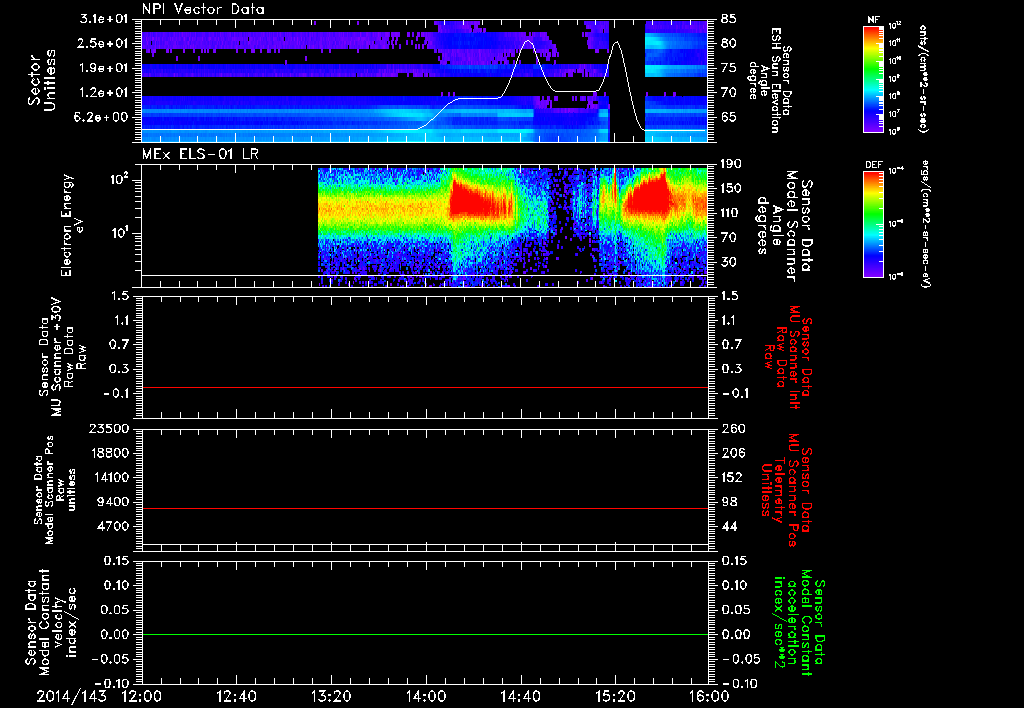Click the 13:20 time tick label

332,696
